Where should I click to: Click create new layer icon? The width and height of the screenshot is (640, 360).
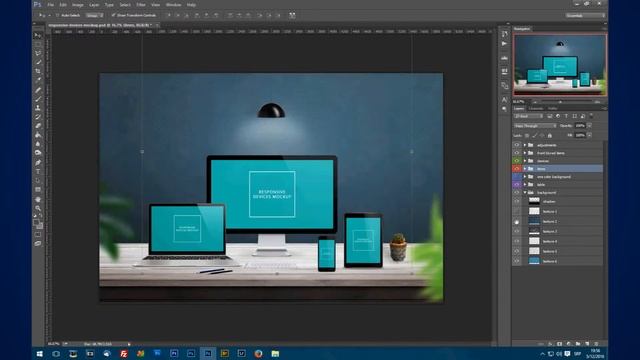click(587, 344)
